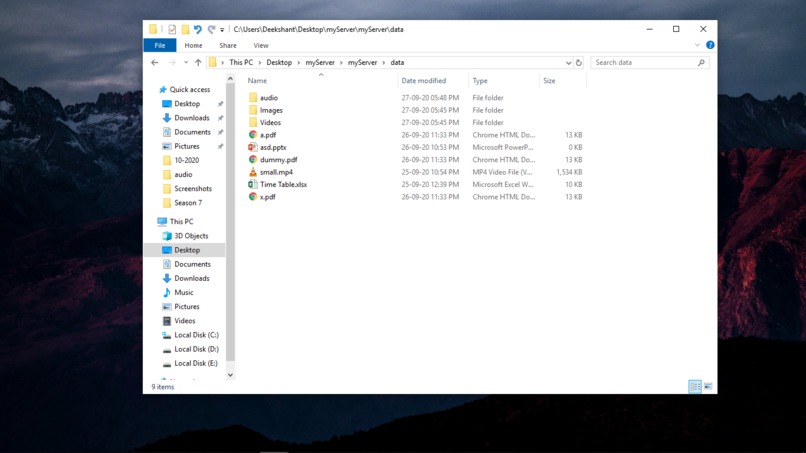806x453 pixels.
Task: Refresh the data folder view
Action: [579, 63]
